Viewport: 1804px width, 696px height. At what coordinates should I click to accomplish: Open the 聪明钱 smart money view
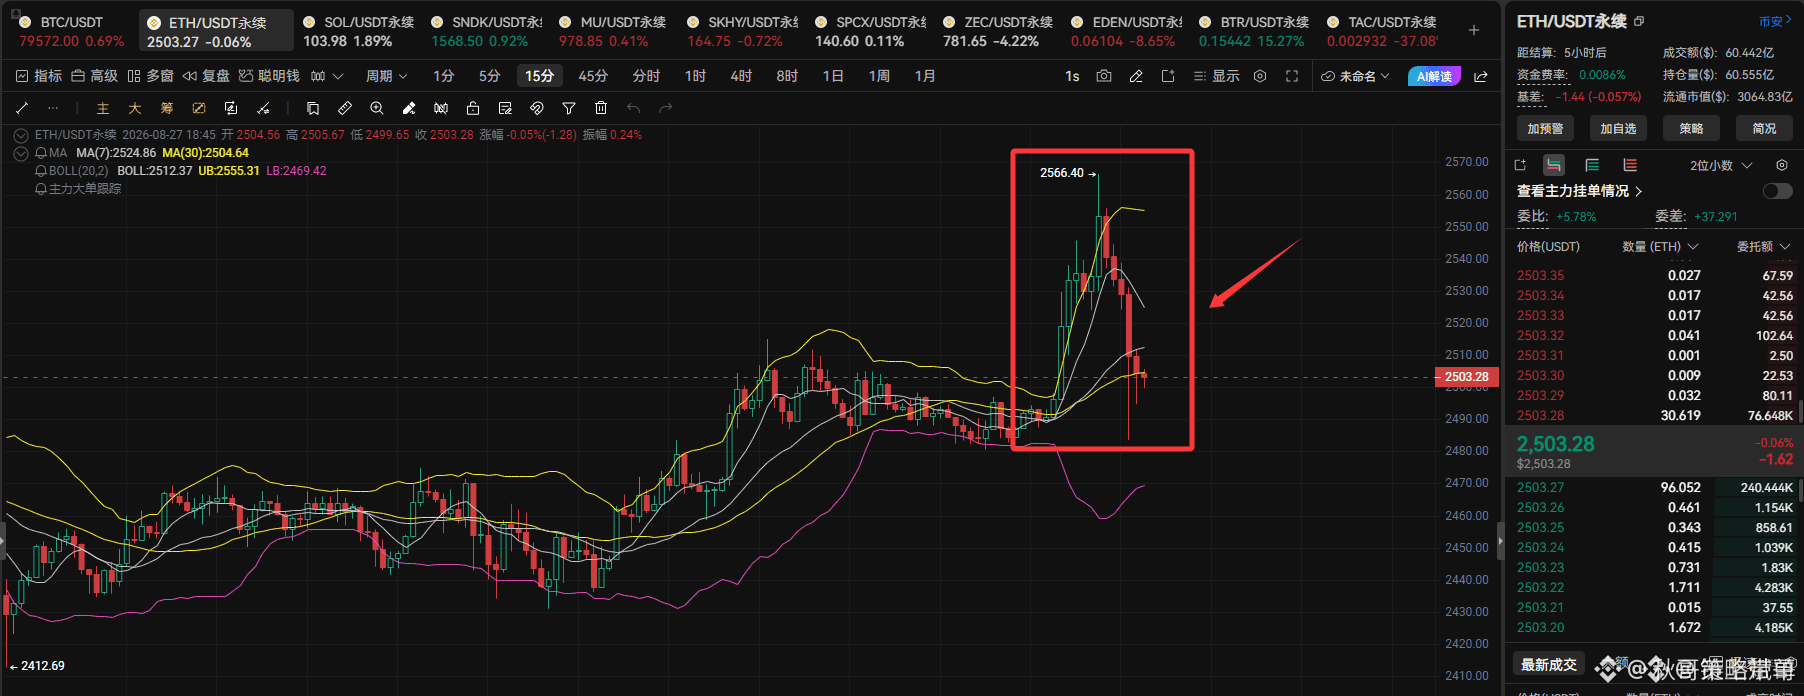pyautogui.click(x=269, y=76)
